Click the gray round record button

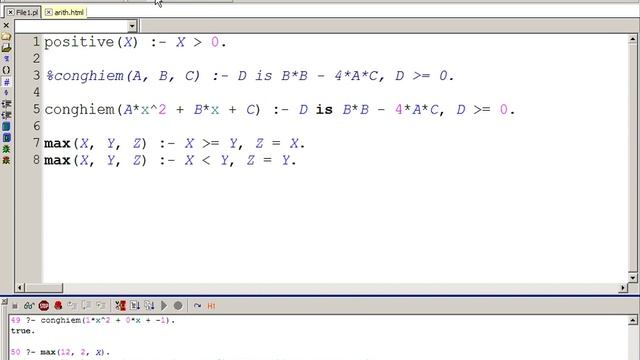click(x=178, y=305)
